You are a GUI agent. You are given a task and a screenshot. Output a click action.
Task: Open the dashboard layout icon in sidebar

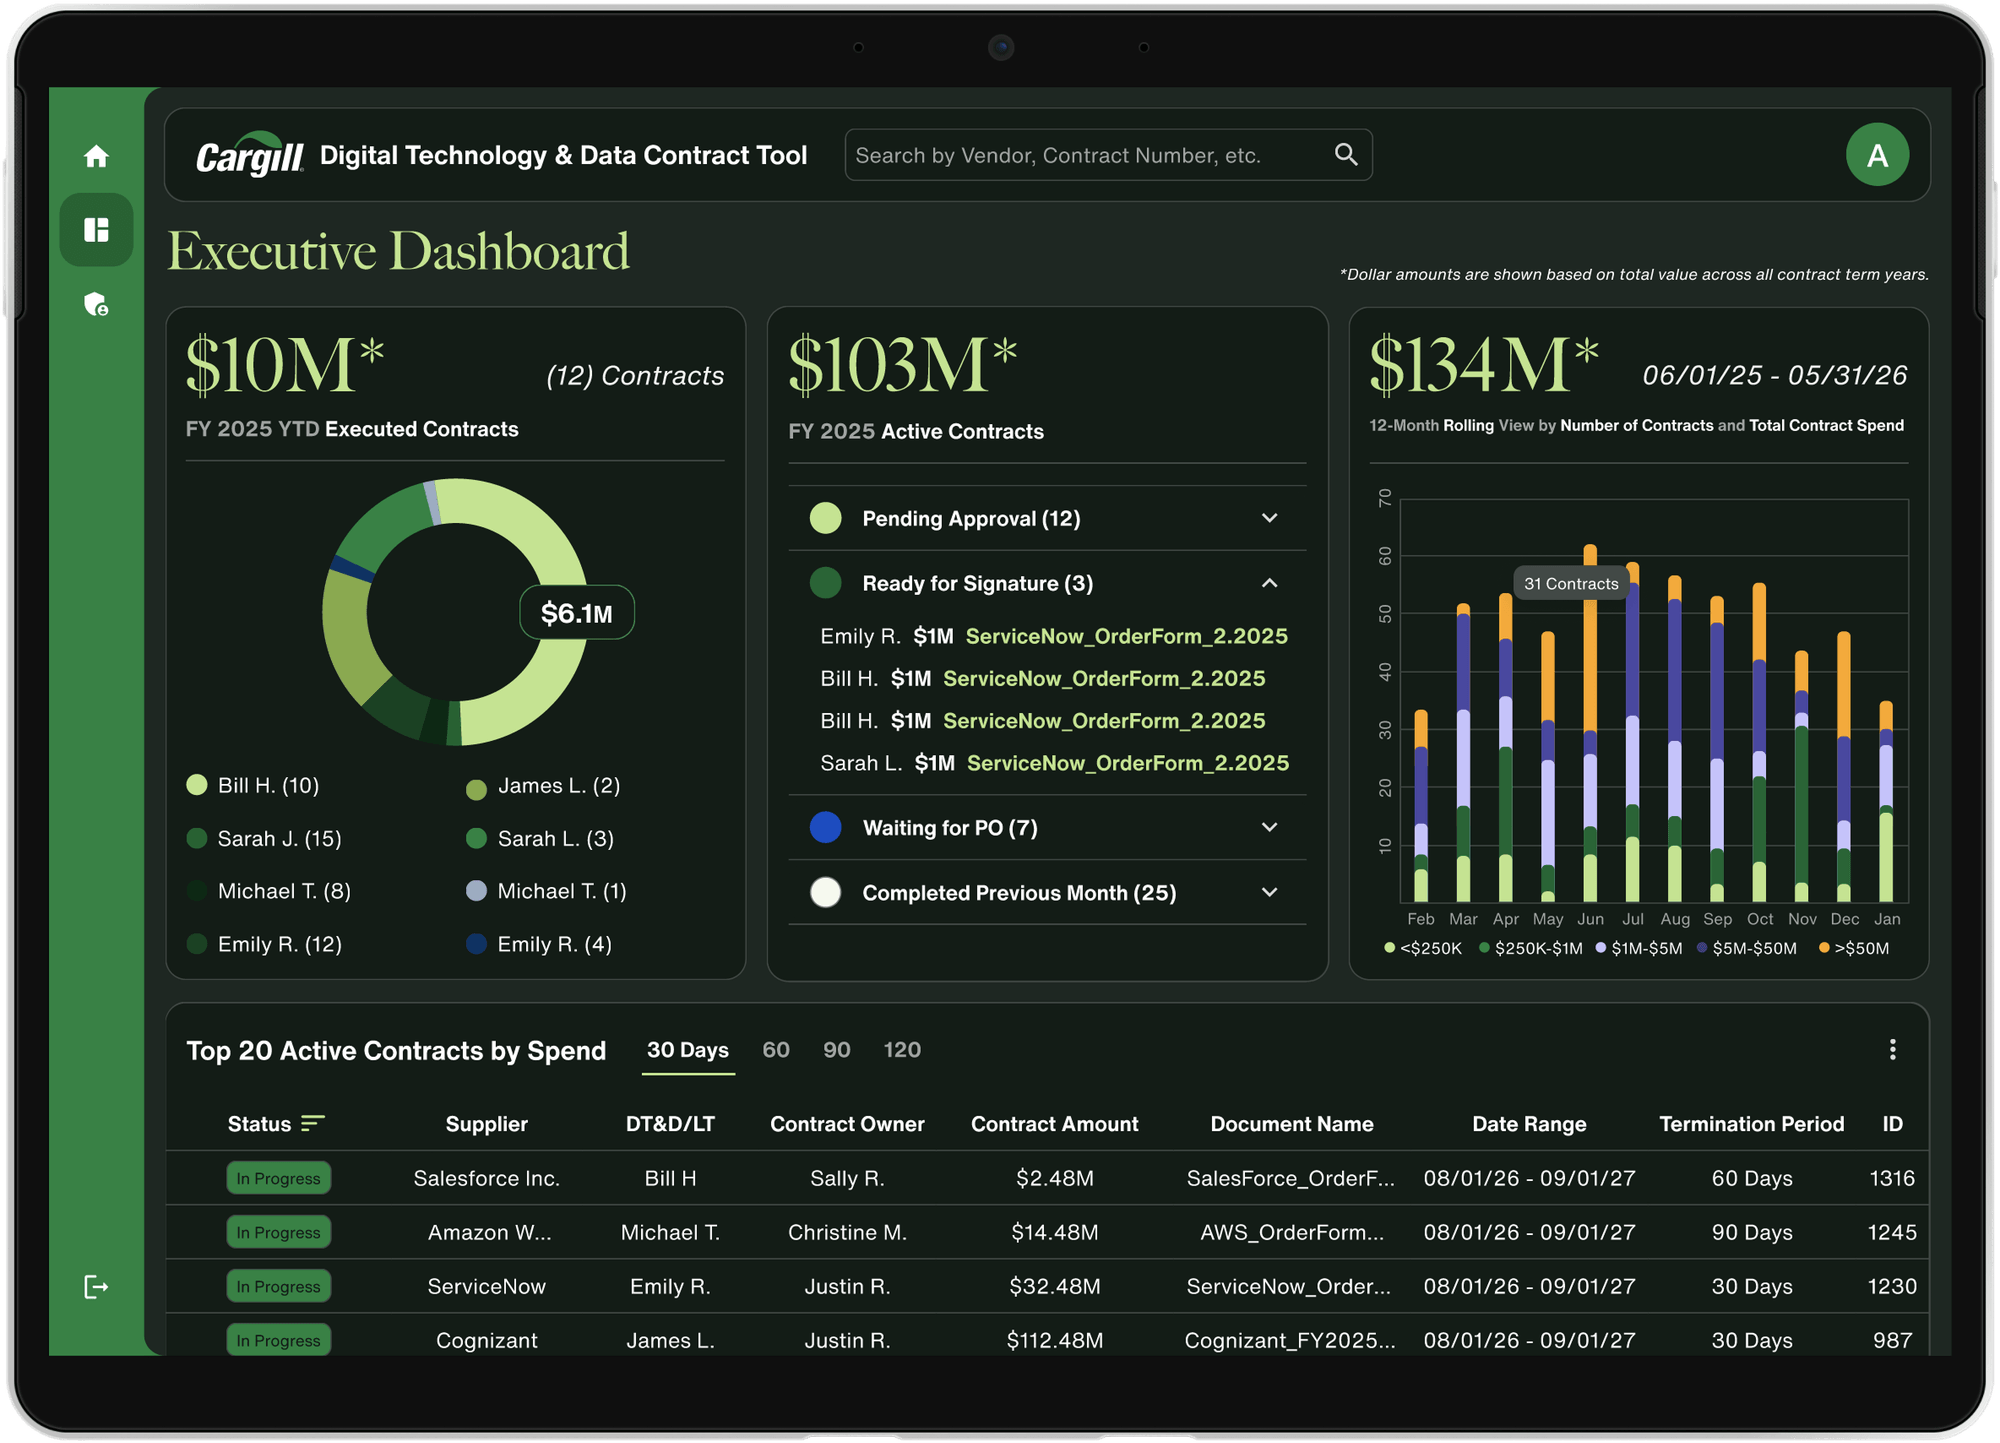click(x=96, y=230)
